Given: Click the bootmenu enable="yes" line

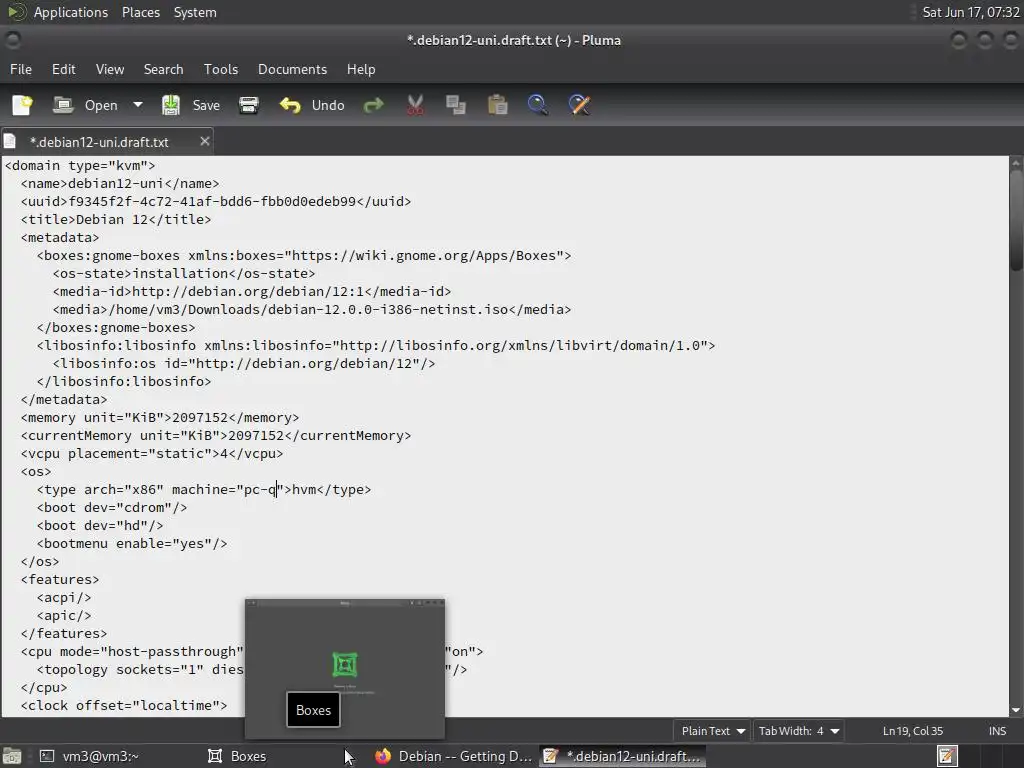Looking at the screenshot, I should click(x=132, y=543).
